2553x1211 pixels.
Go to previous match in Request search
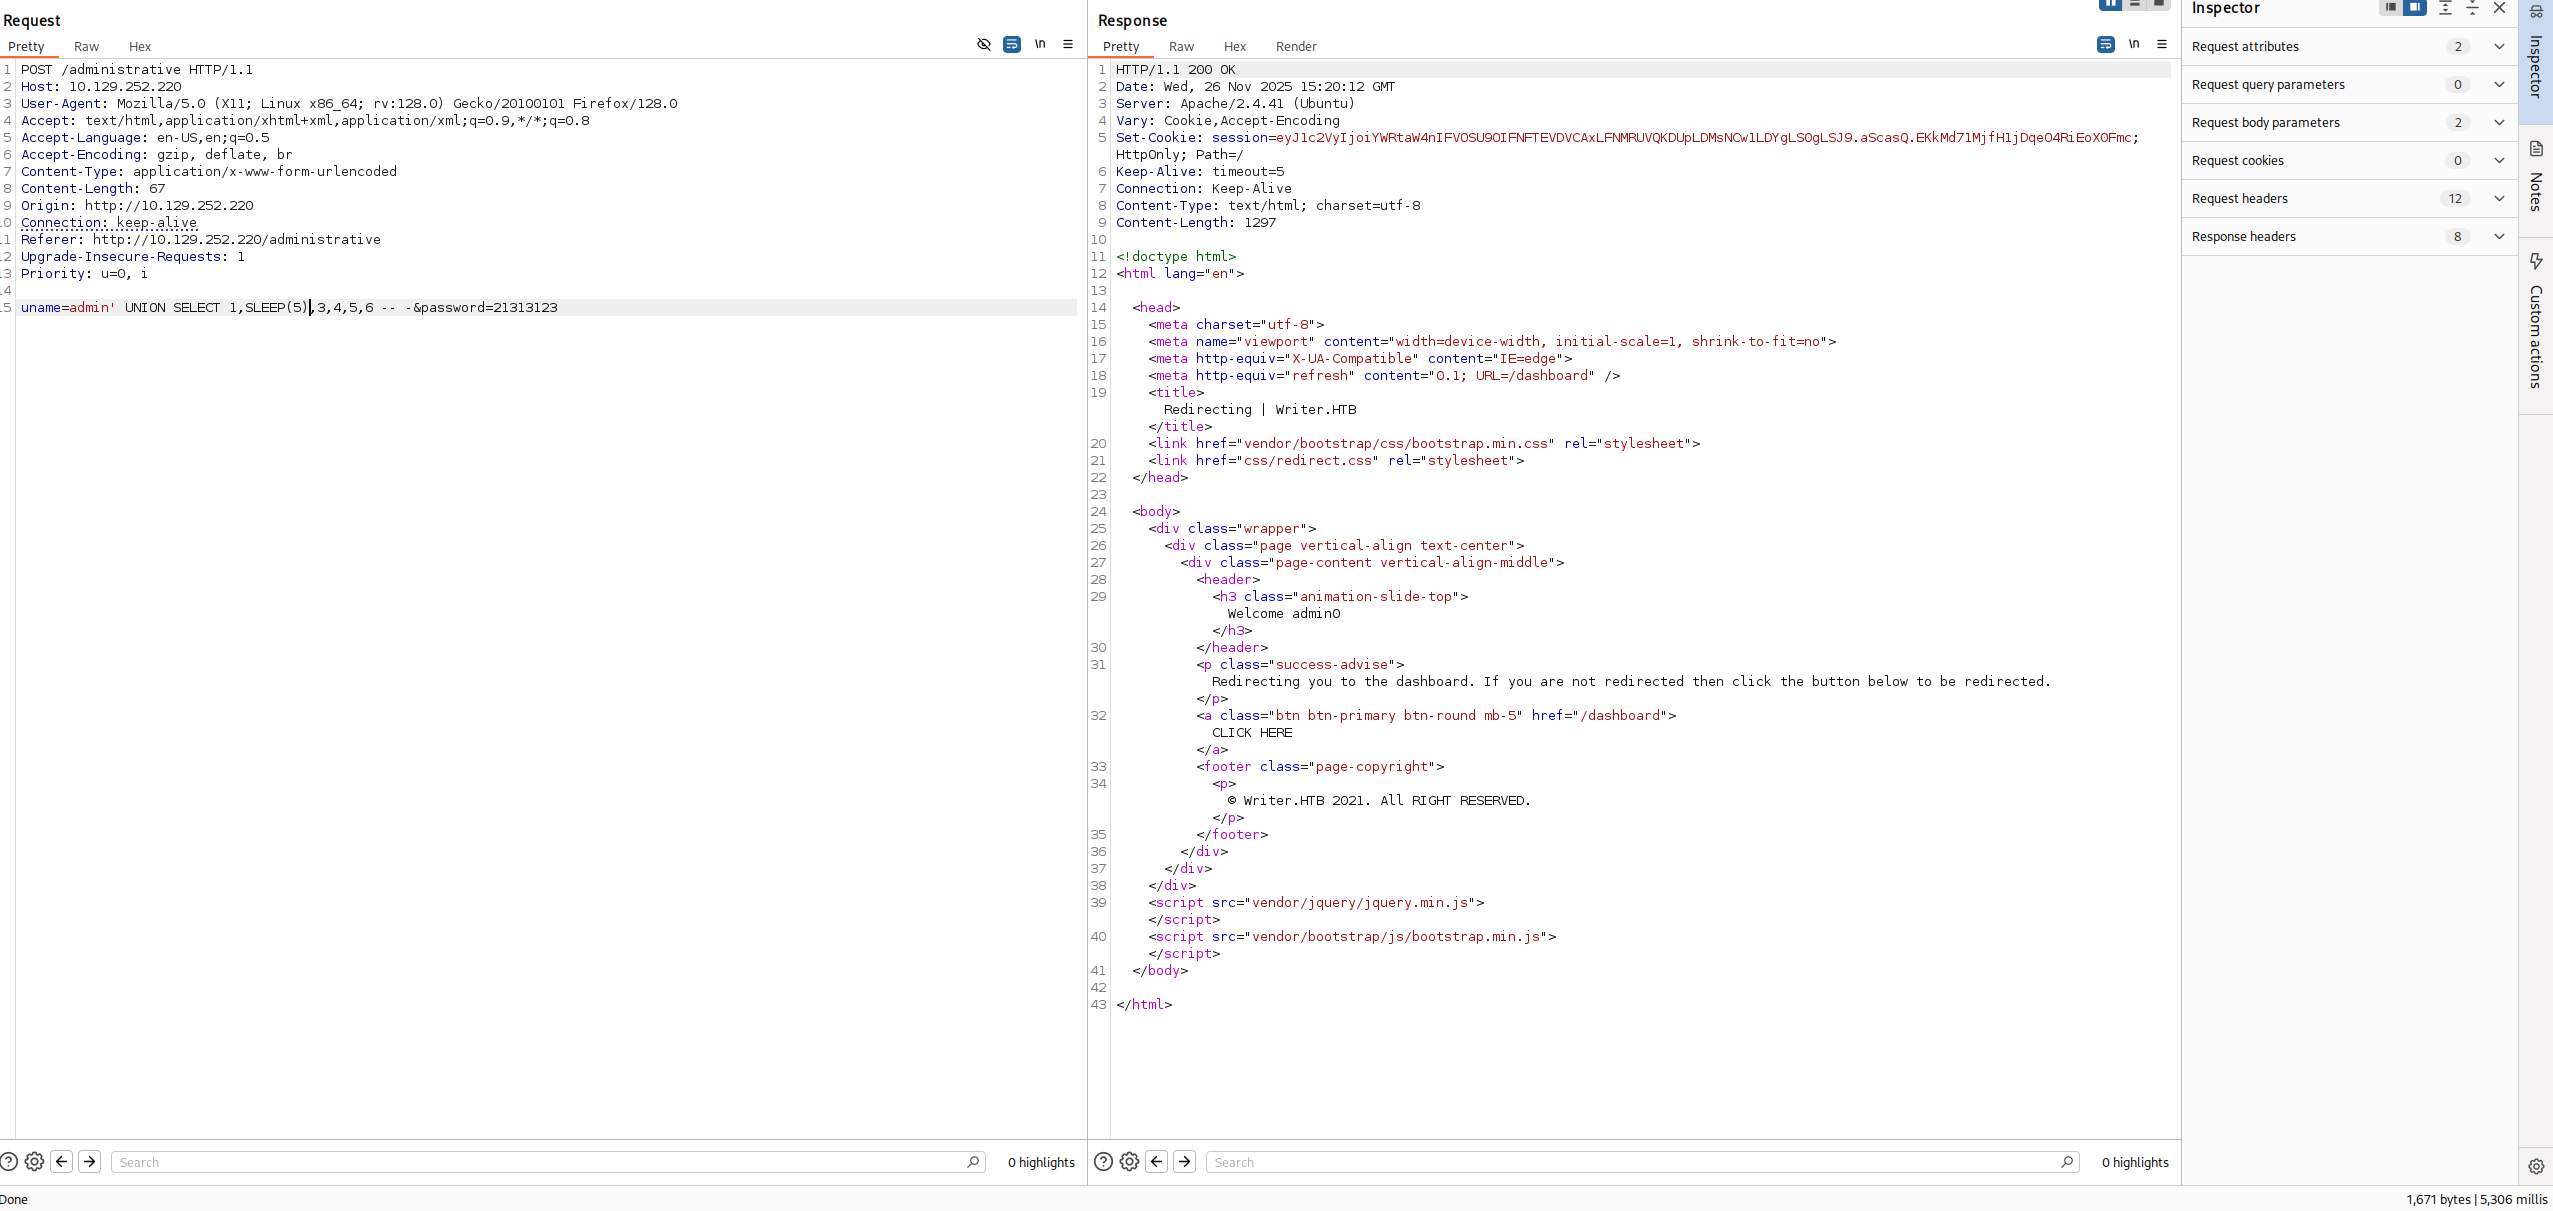point(62,1161)
